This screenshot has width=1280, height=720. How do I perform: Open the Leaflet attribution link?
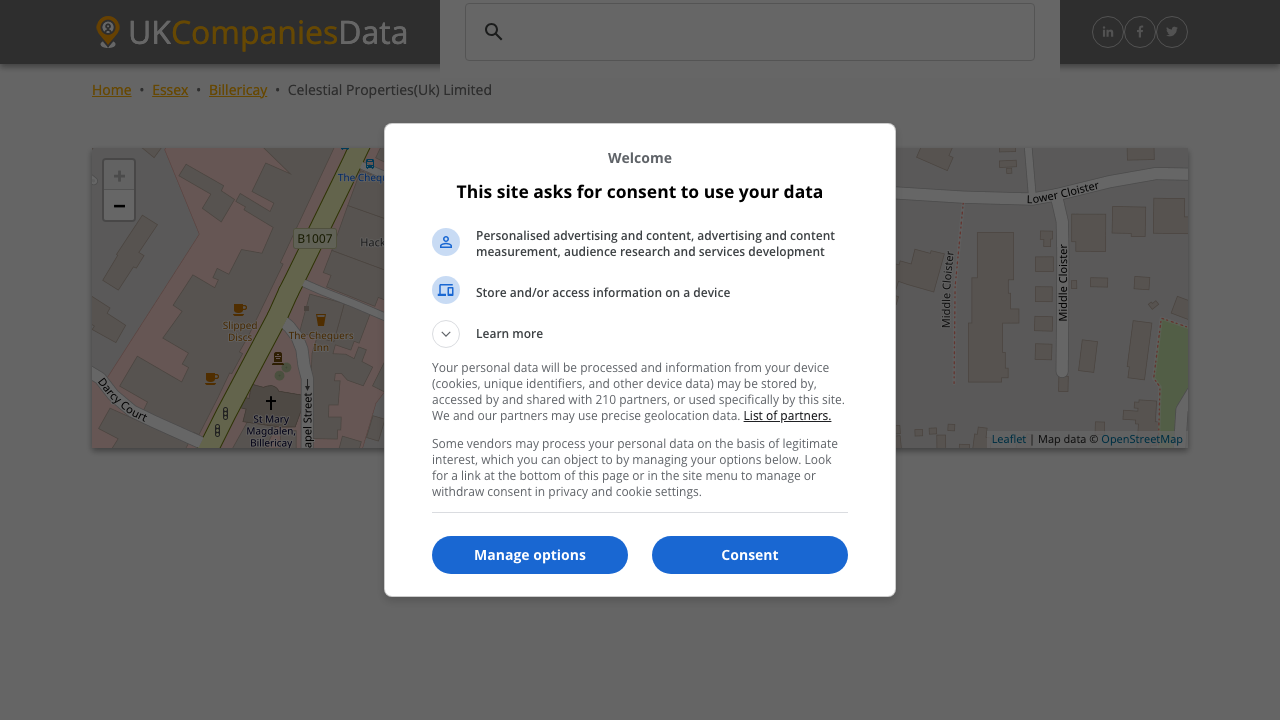pyautogui.click(x=1009, y=439)
